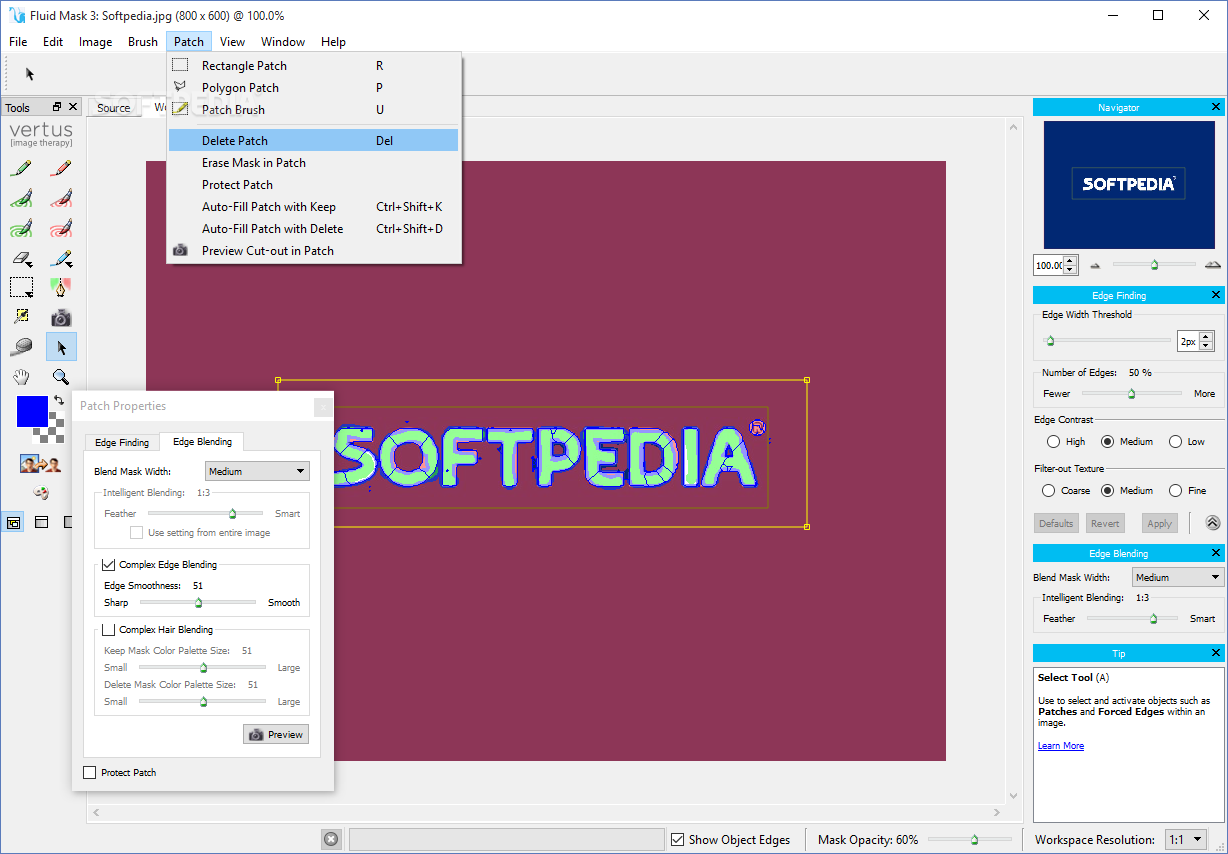1228x854 pixels.
Task: Select the yellow Clean-up wand tool
Action: click(x=21, y=317)
